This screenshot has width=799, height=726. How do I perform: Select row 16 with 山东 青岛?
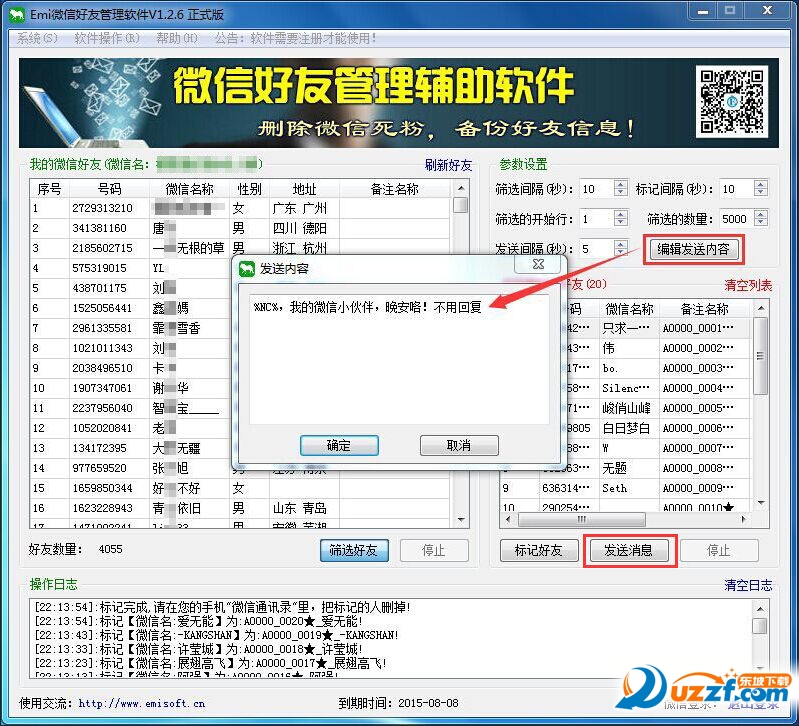[241, 508]
